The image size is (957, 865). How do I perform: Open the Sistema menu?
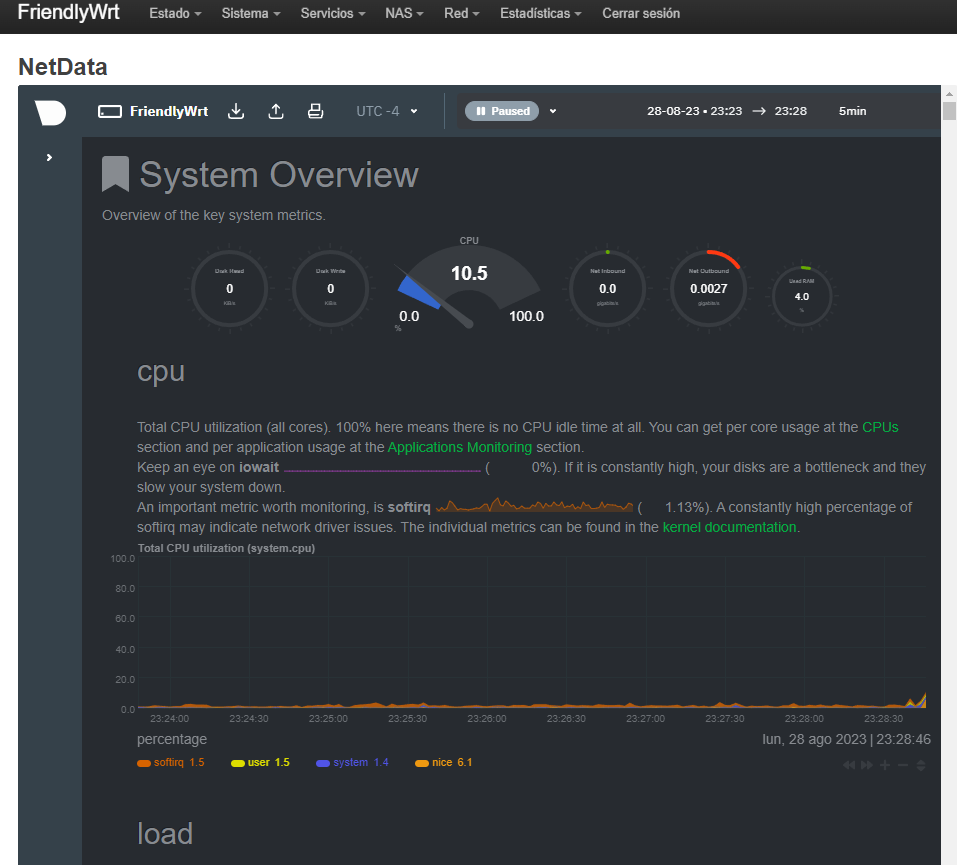(x=251, y=13)
